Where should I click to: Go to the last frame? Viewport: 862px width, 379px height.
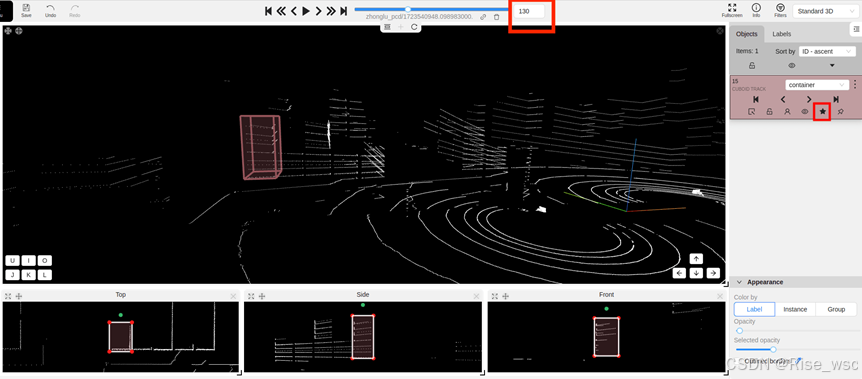tap(344, 10)
